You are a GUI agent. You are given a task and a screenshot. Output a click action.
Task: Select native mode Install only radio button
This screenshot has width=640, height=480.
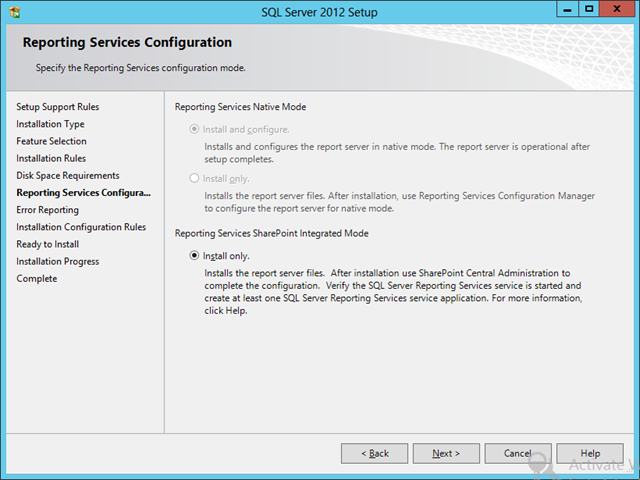click(x=194, y=178)
